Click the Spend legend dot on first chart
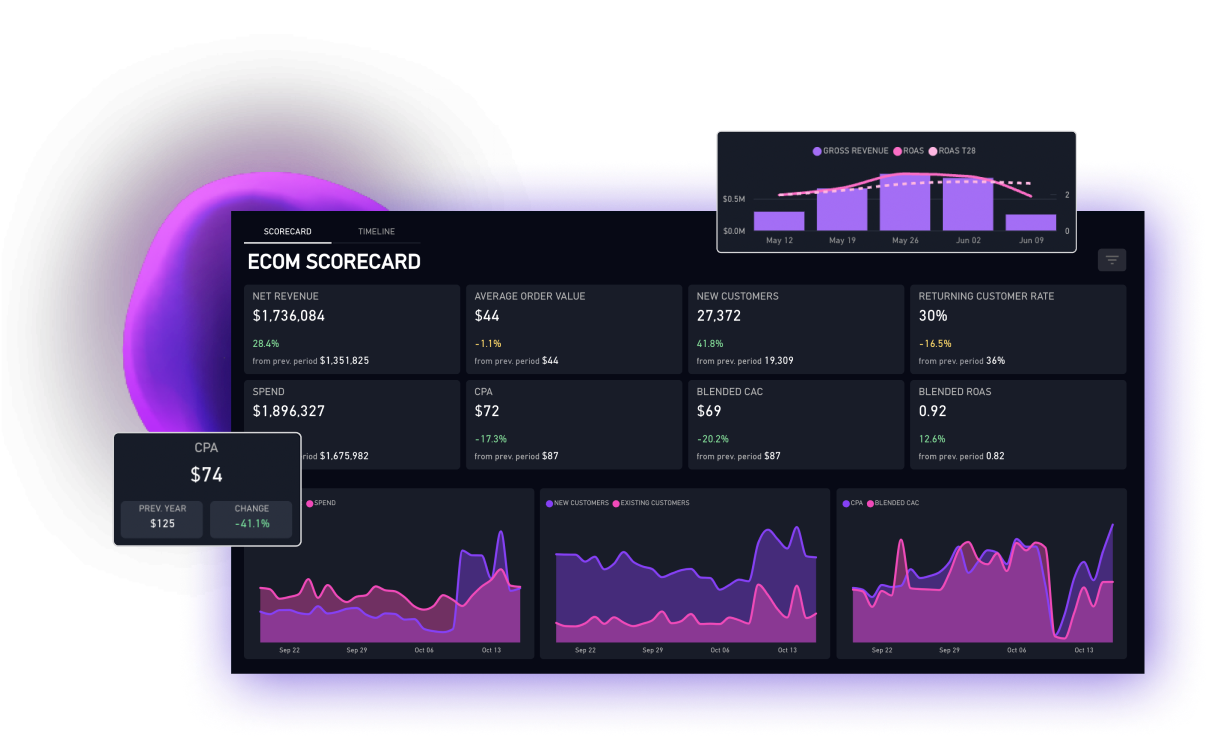The width and height of the screenshot is (1211, 743). pos(310,503)
